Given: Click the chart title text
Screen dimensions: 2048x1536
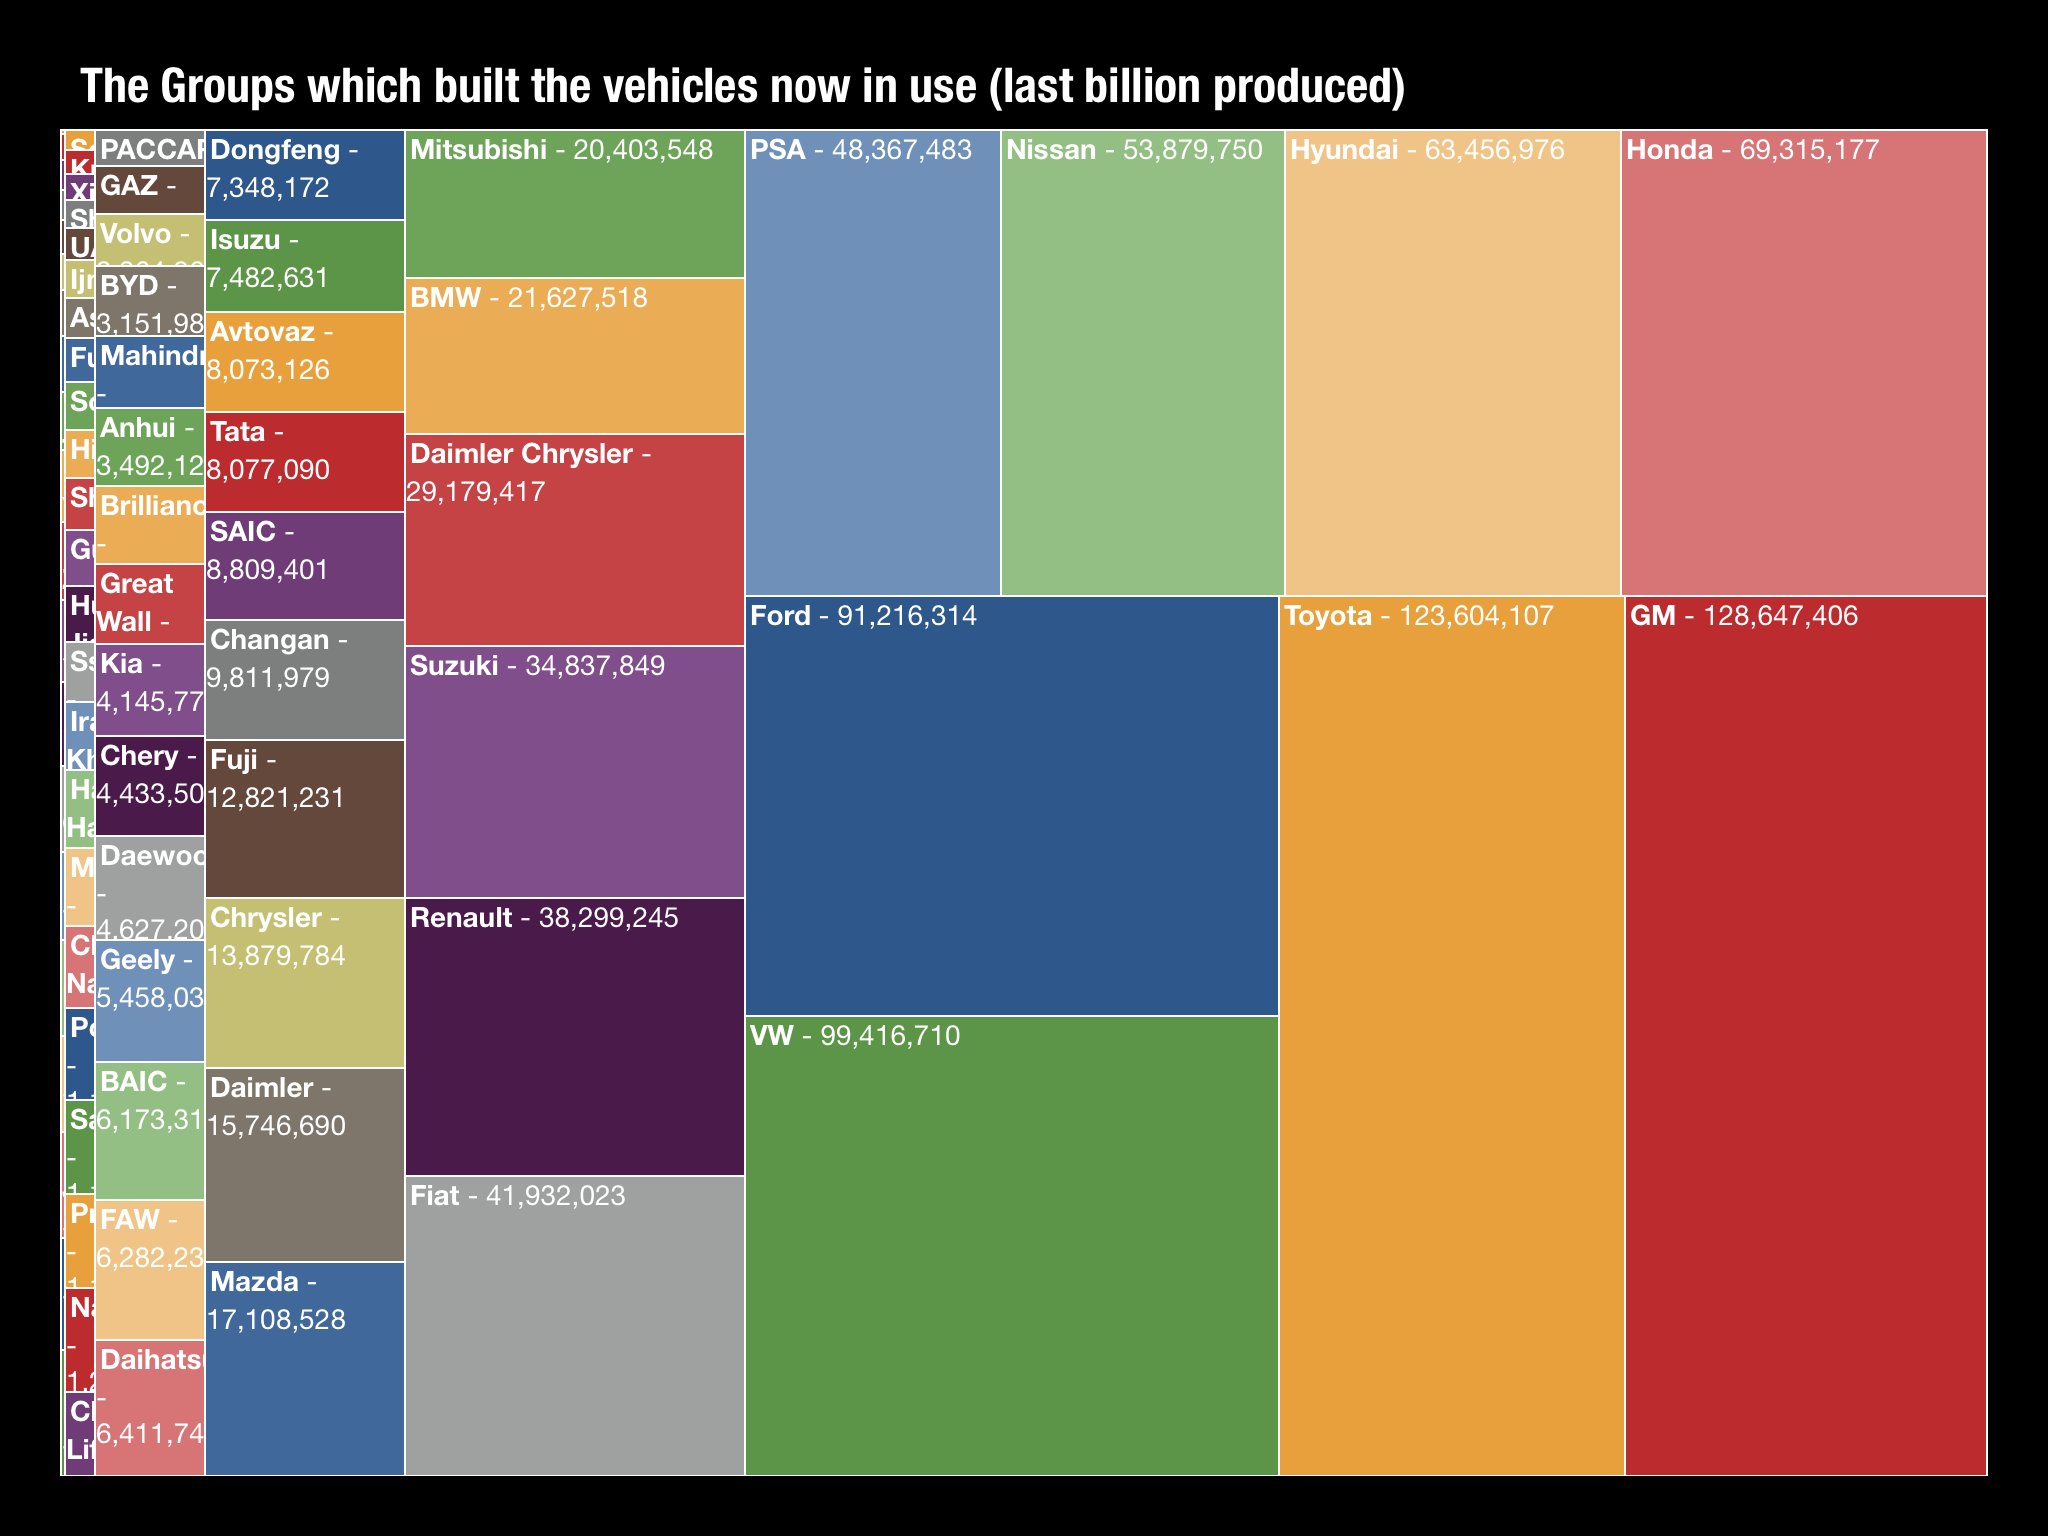Looking at the screenshot, I should pos(742,86).
